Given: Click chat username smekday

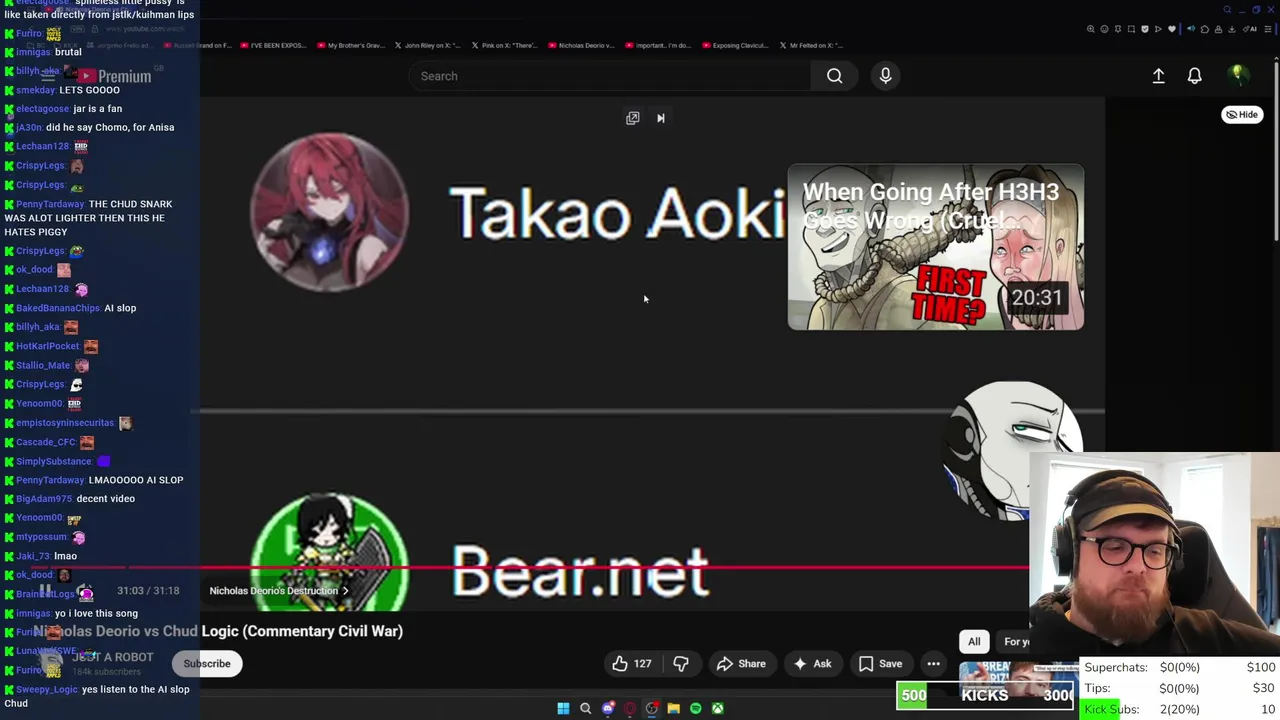Looking at the screenshot, I should 36,90.
